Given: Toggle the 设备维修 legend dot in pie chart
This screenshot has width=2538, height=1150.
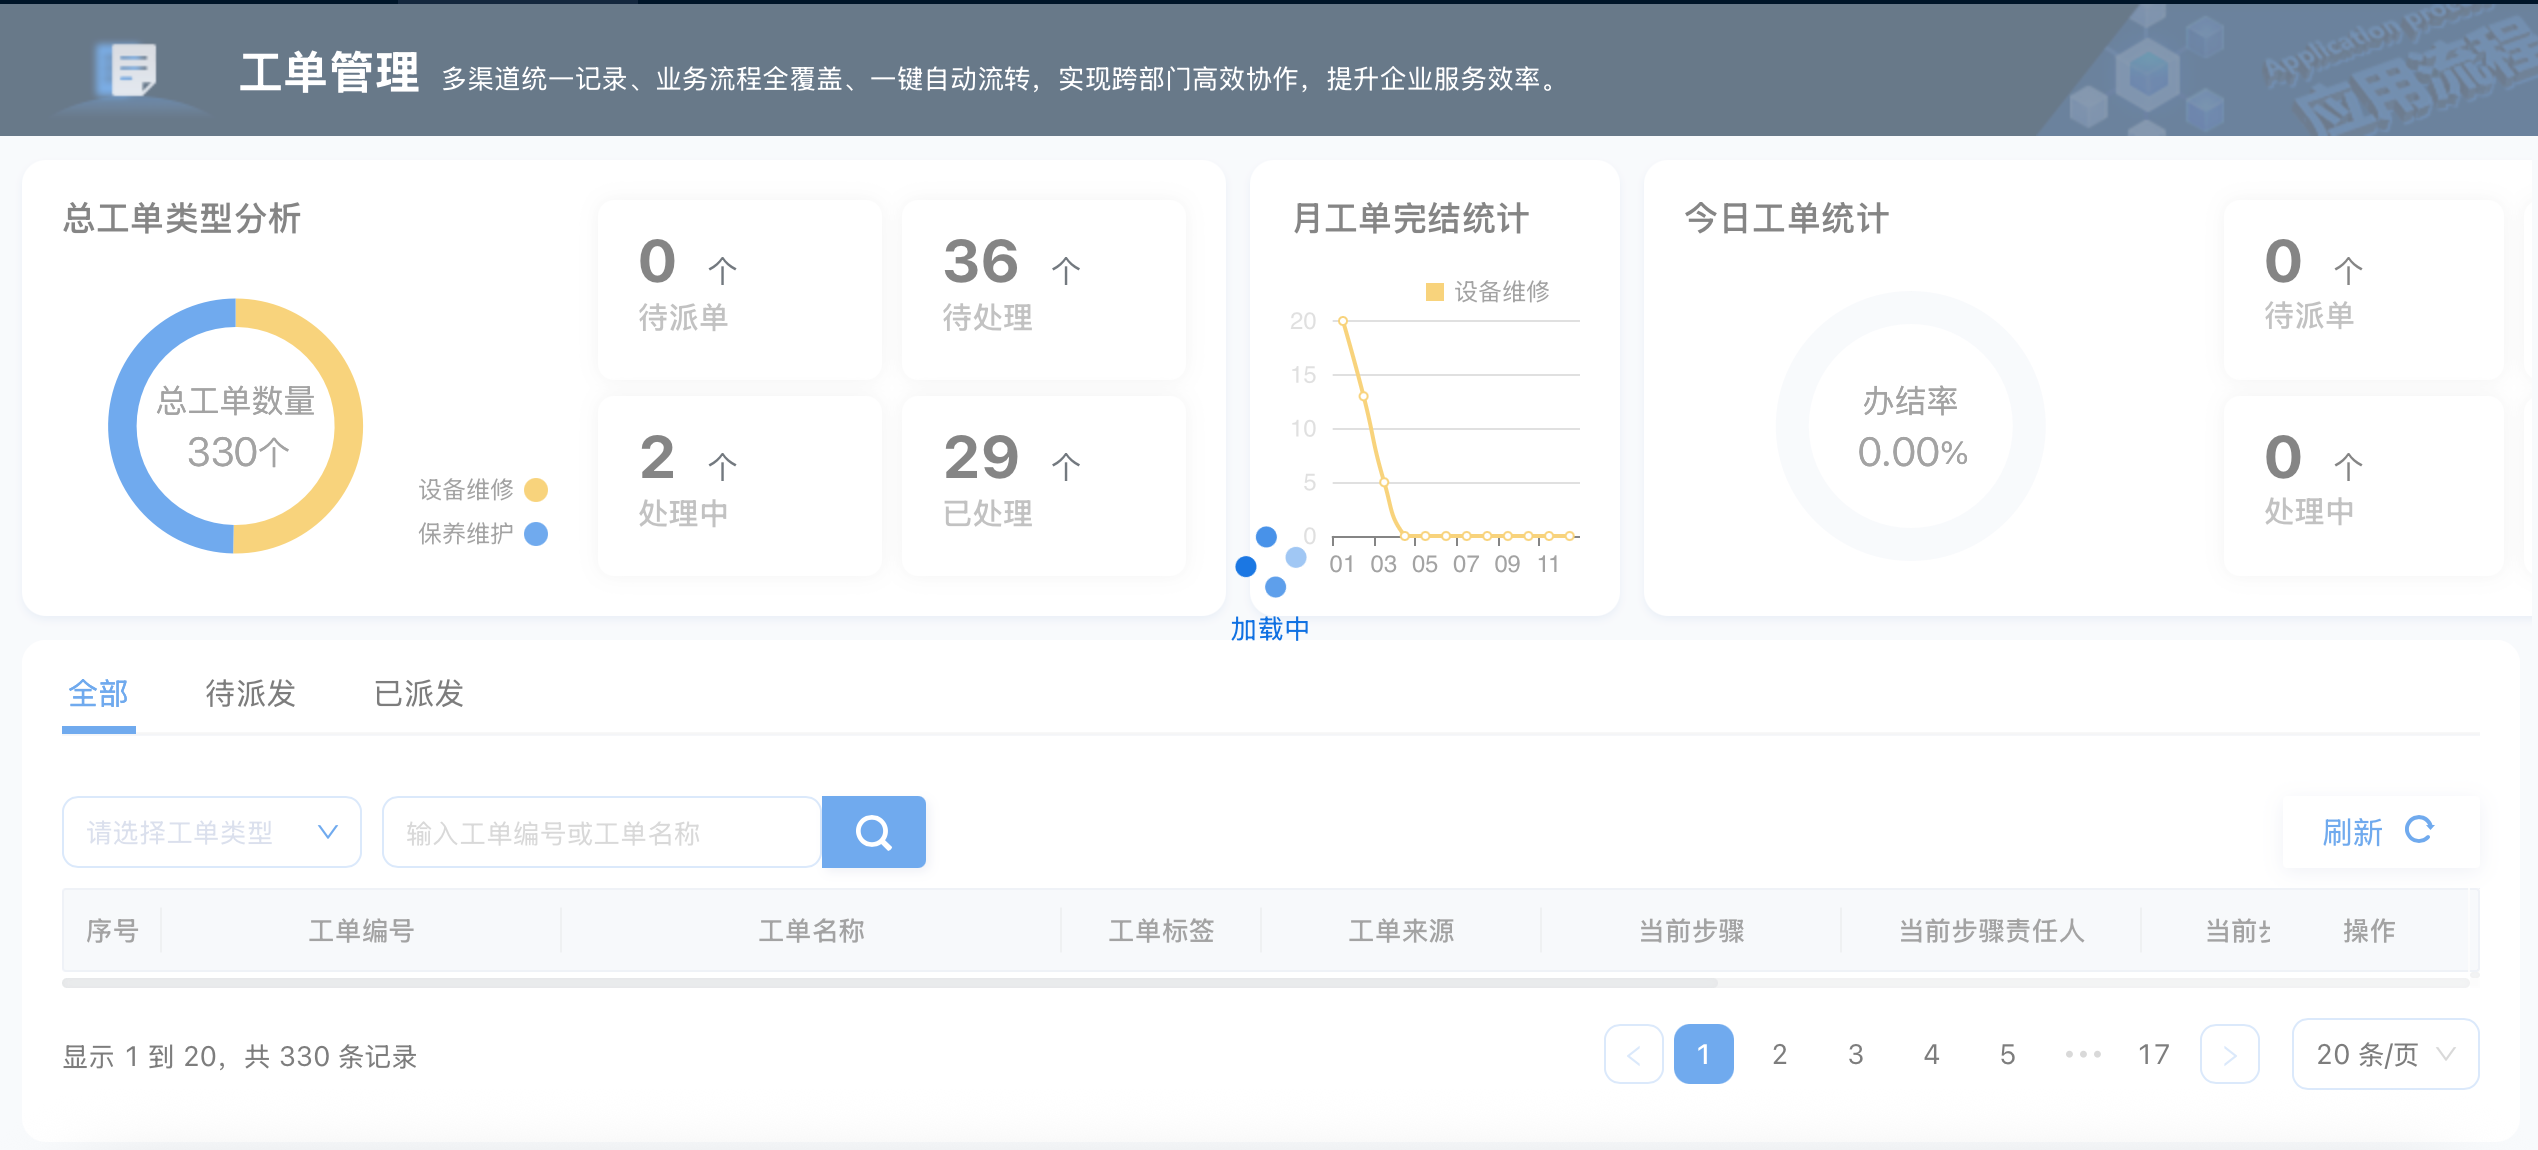Looking at the screenshot, I should (538, 490).
